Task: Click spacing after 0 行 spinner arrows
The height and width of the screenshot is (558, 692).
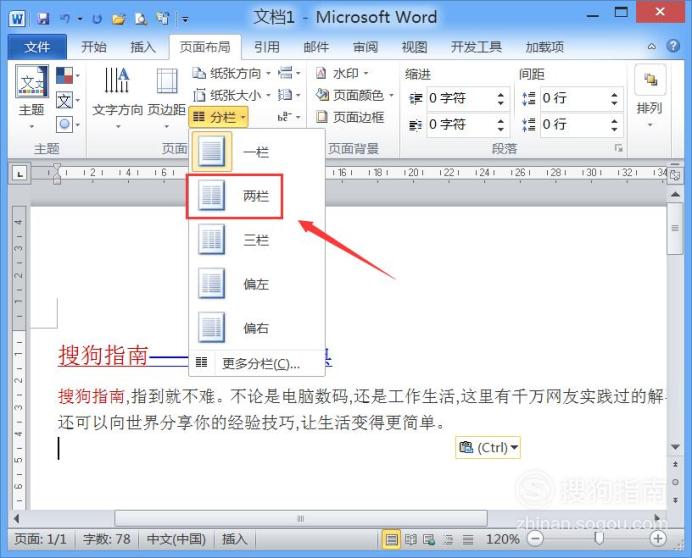Action: pyautogui.click(x=614, y=124)
